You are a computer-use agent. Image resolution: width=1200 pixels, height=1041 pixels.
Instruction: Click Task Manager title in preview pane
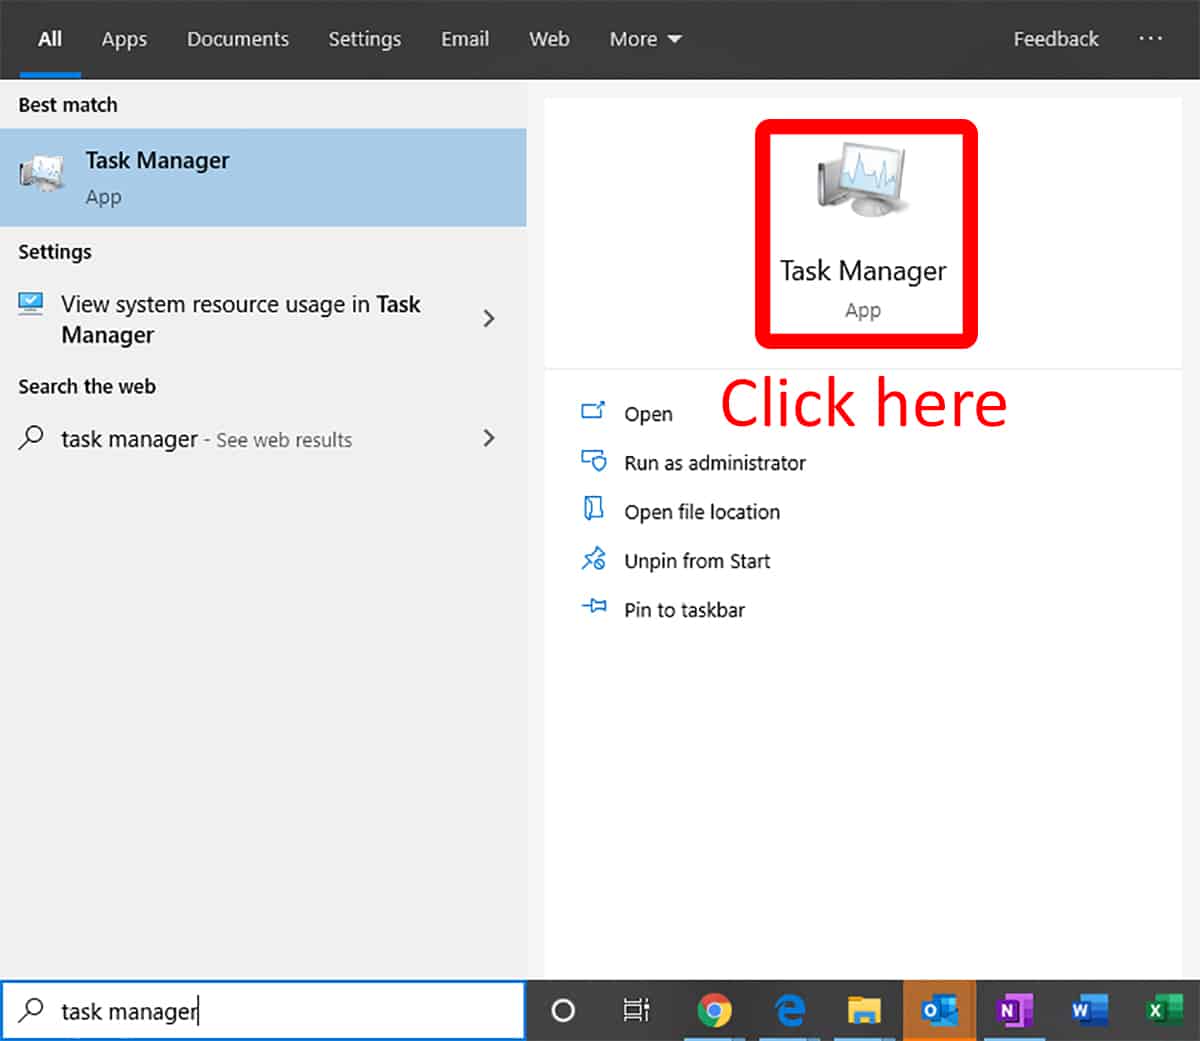(x=863, y=271)
